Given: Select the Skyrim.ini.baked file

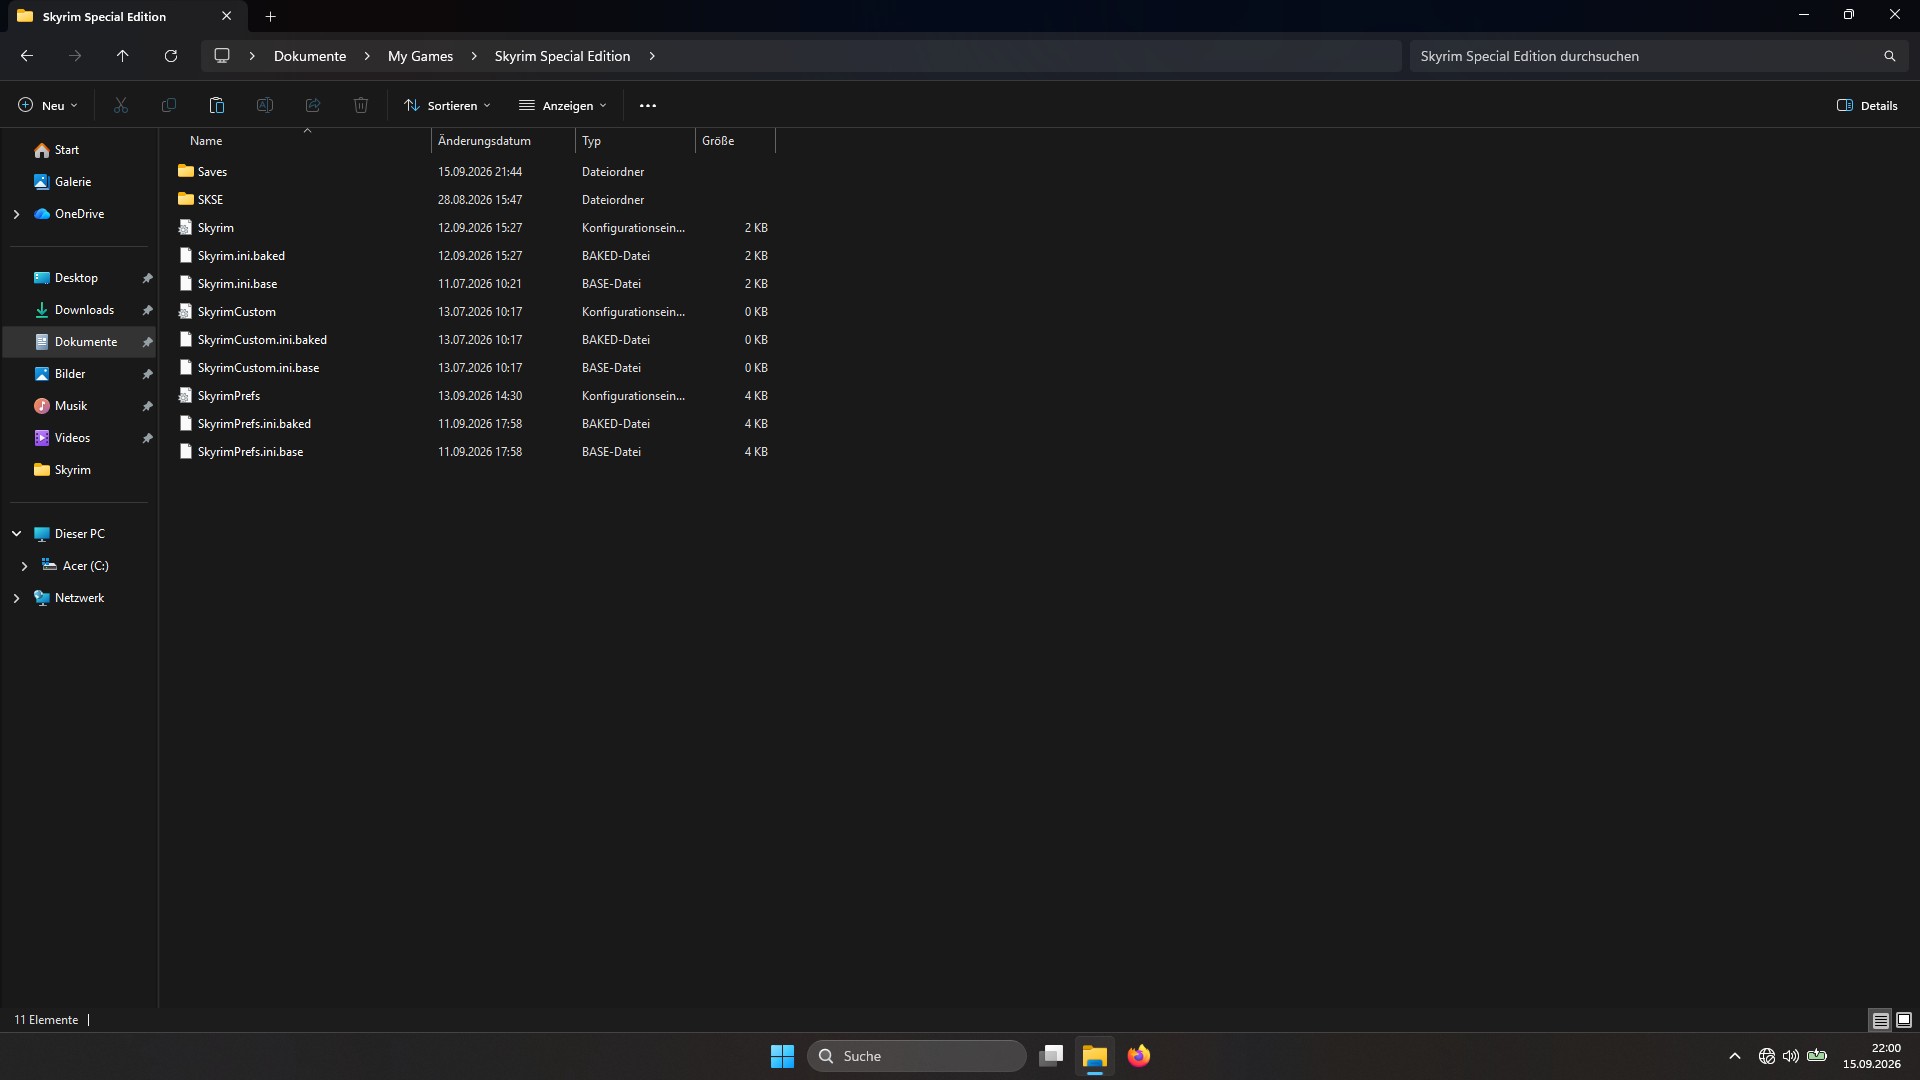Looking at the screenshot, I should tap(475, 256).
